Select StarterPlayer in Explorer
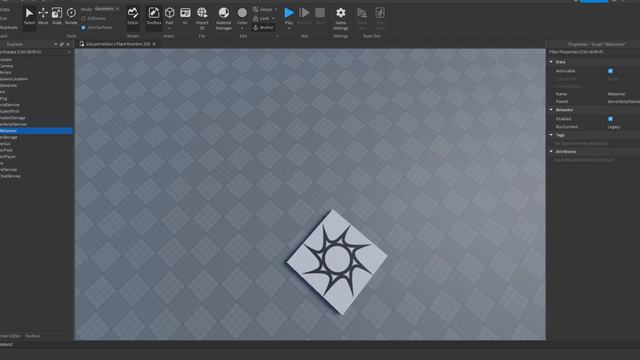 [x=8, y=156]
